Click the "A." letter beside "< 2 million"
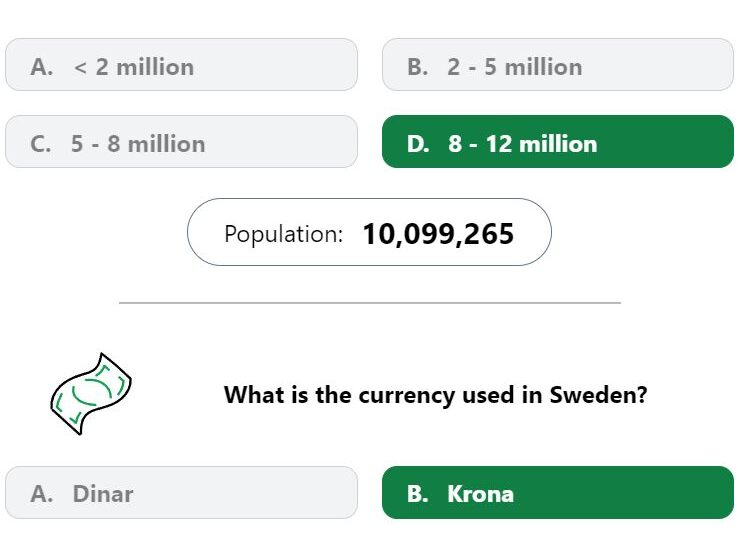Screen dimensions: 738x536 coord(41,67)
